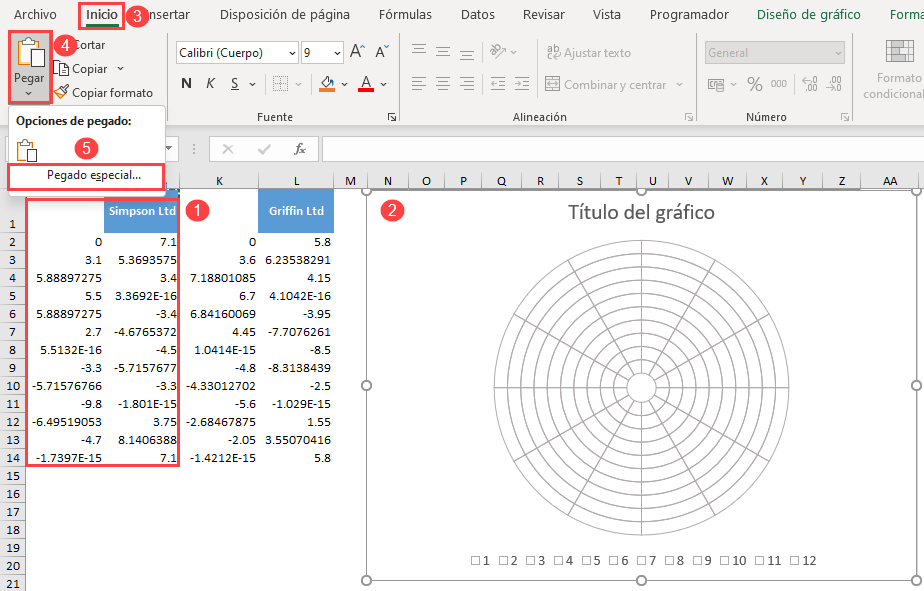This screenshot has height=591, width=924.
Task: Decrease indent
Action: pos(498,84)
